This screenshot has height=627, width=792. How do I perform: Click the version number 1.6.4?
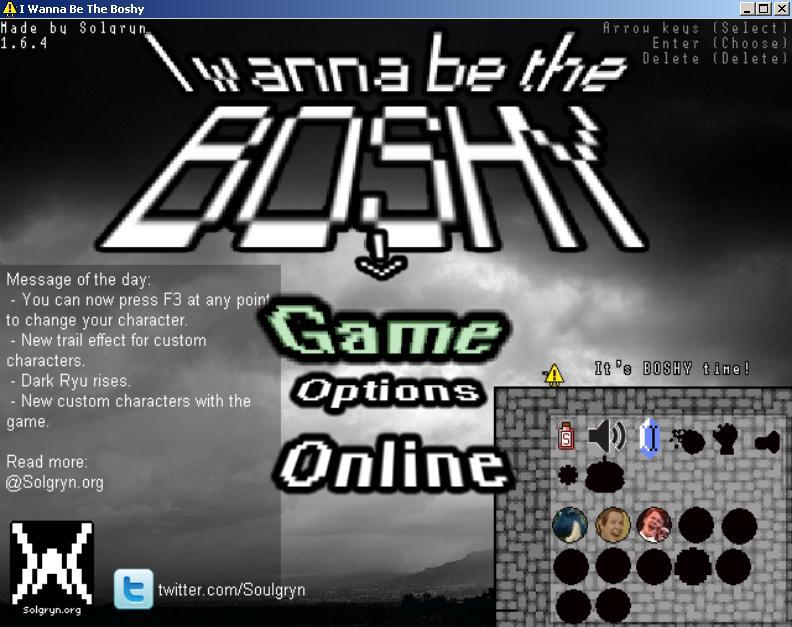tap(24, 43)
